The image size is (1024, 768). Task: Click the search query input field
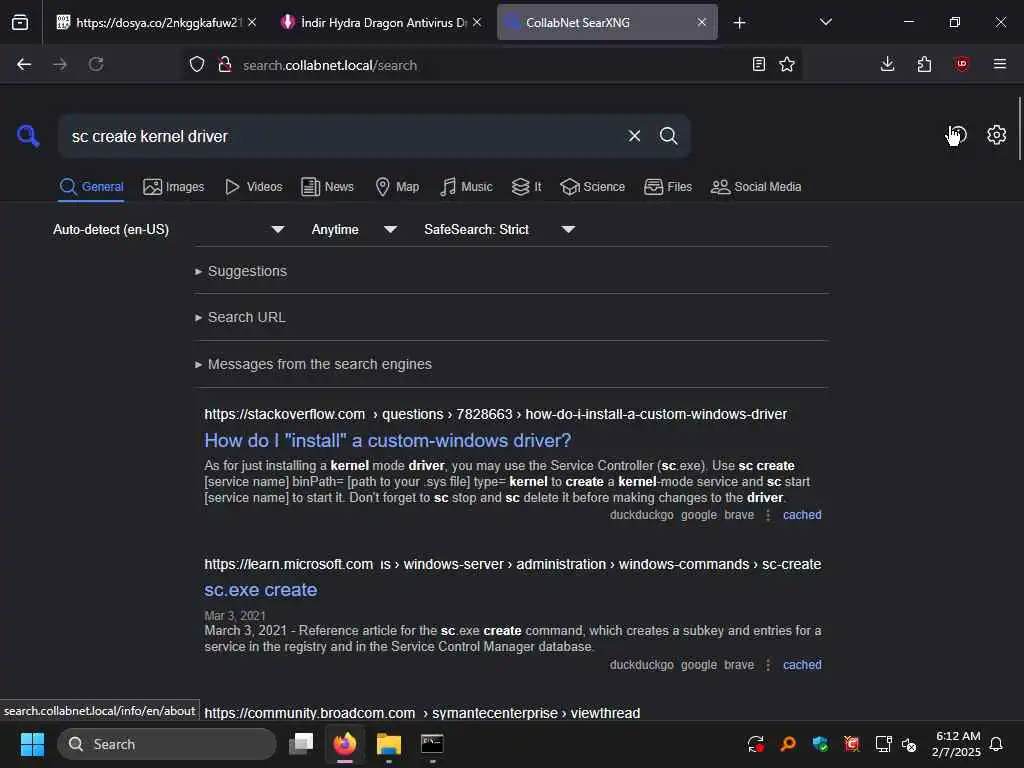pos(343,136)
